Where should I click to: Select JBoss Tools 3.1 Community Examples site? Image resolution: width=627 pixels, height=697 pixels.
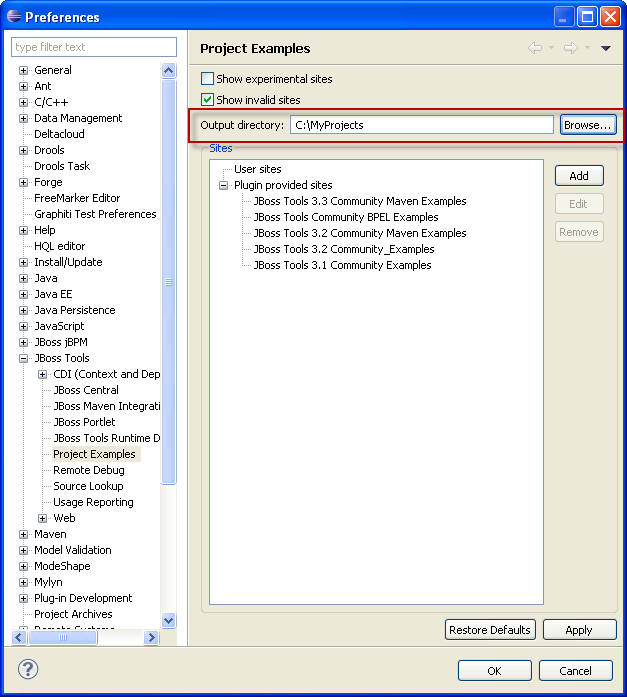point(342,265)
